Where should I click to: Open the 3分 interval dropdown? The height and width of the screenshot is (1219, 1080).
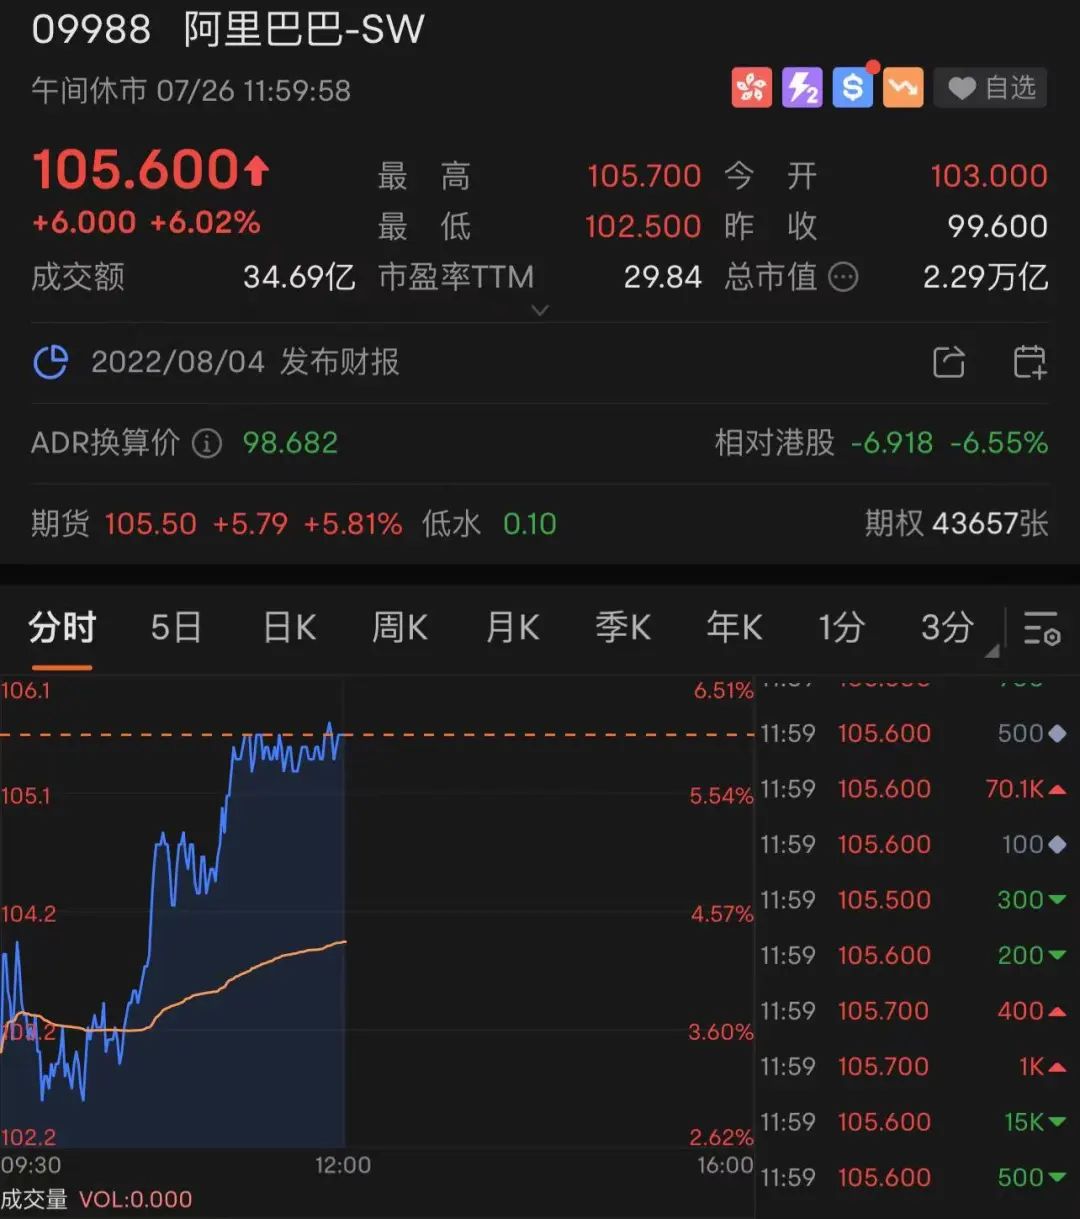(958, 630)
